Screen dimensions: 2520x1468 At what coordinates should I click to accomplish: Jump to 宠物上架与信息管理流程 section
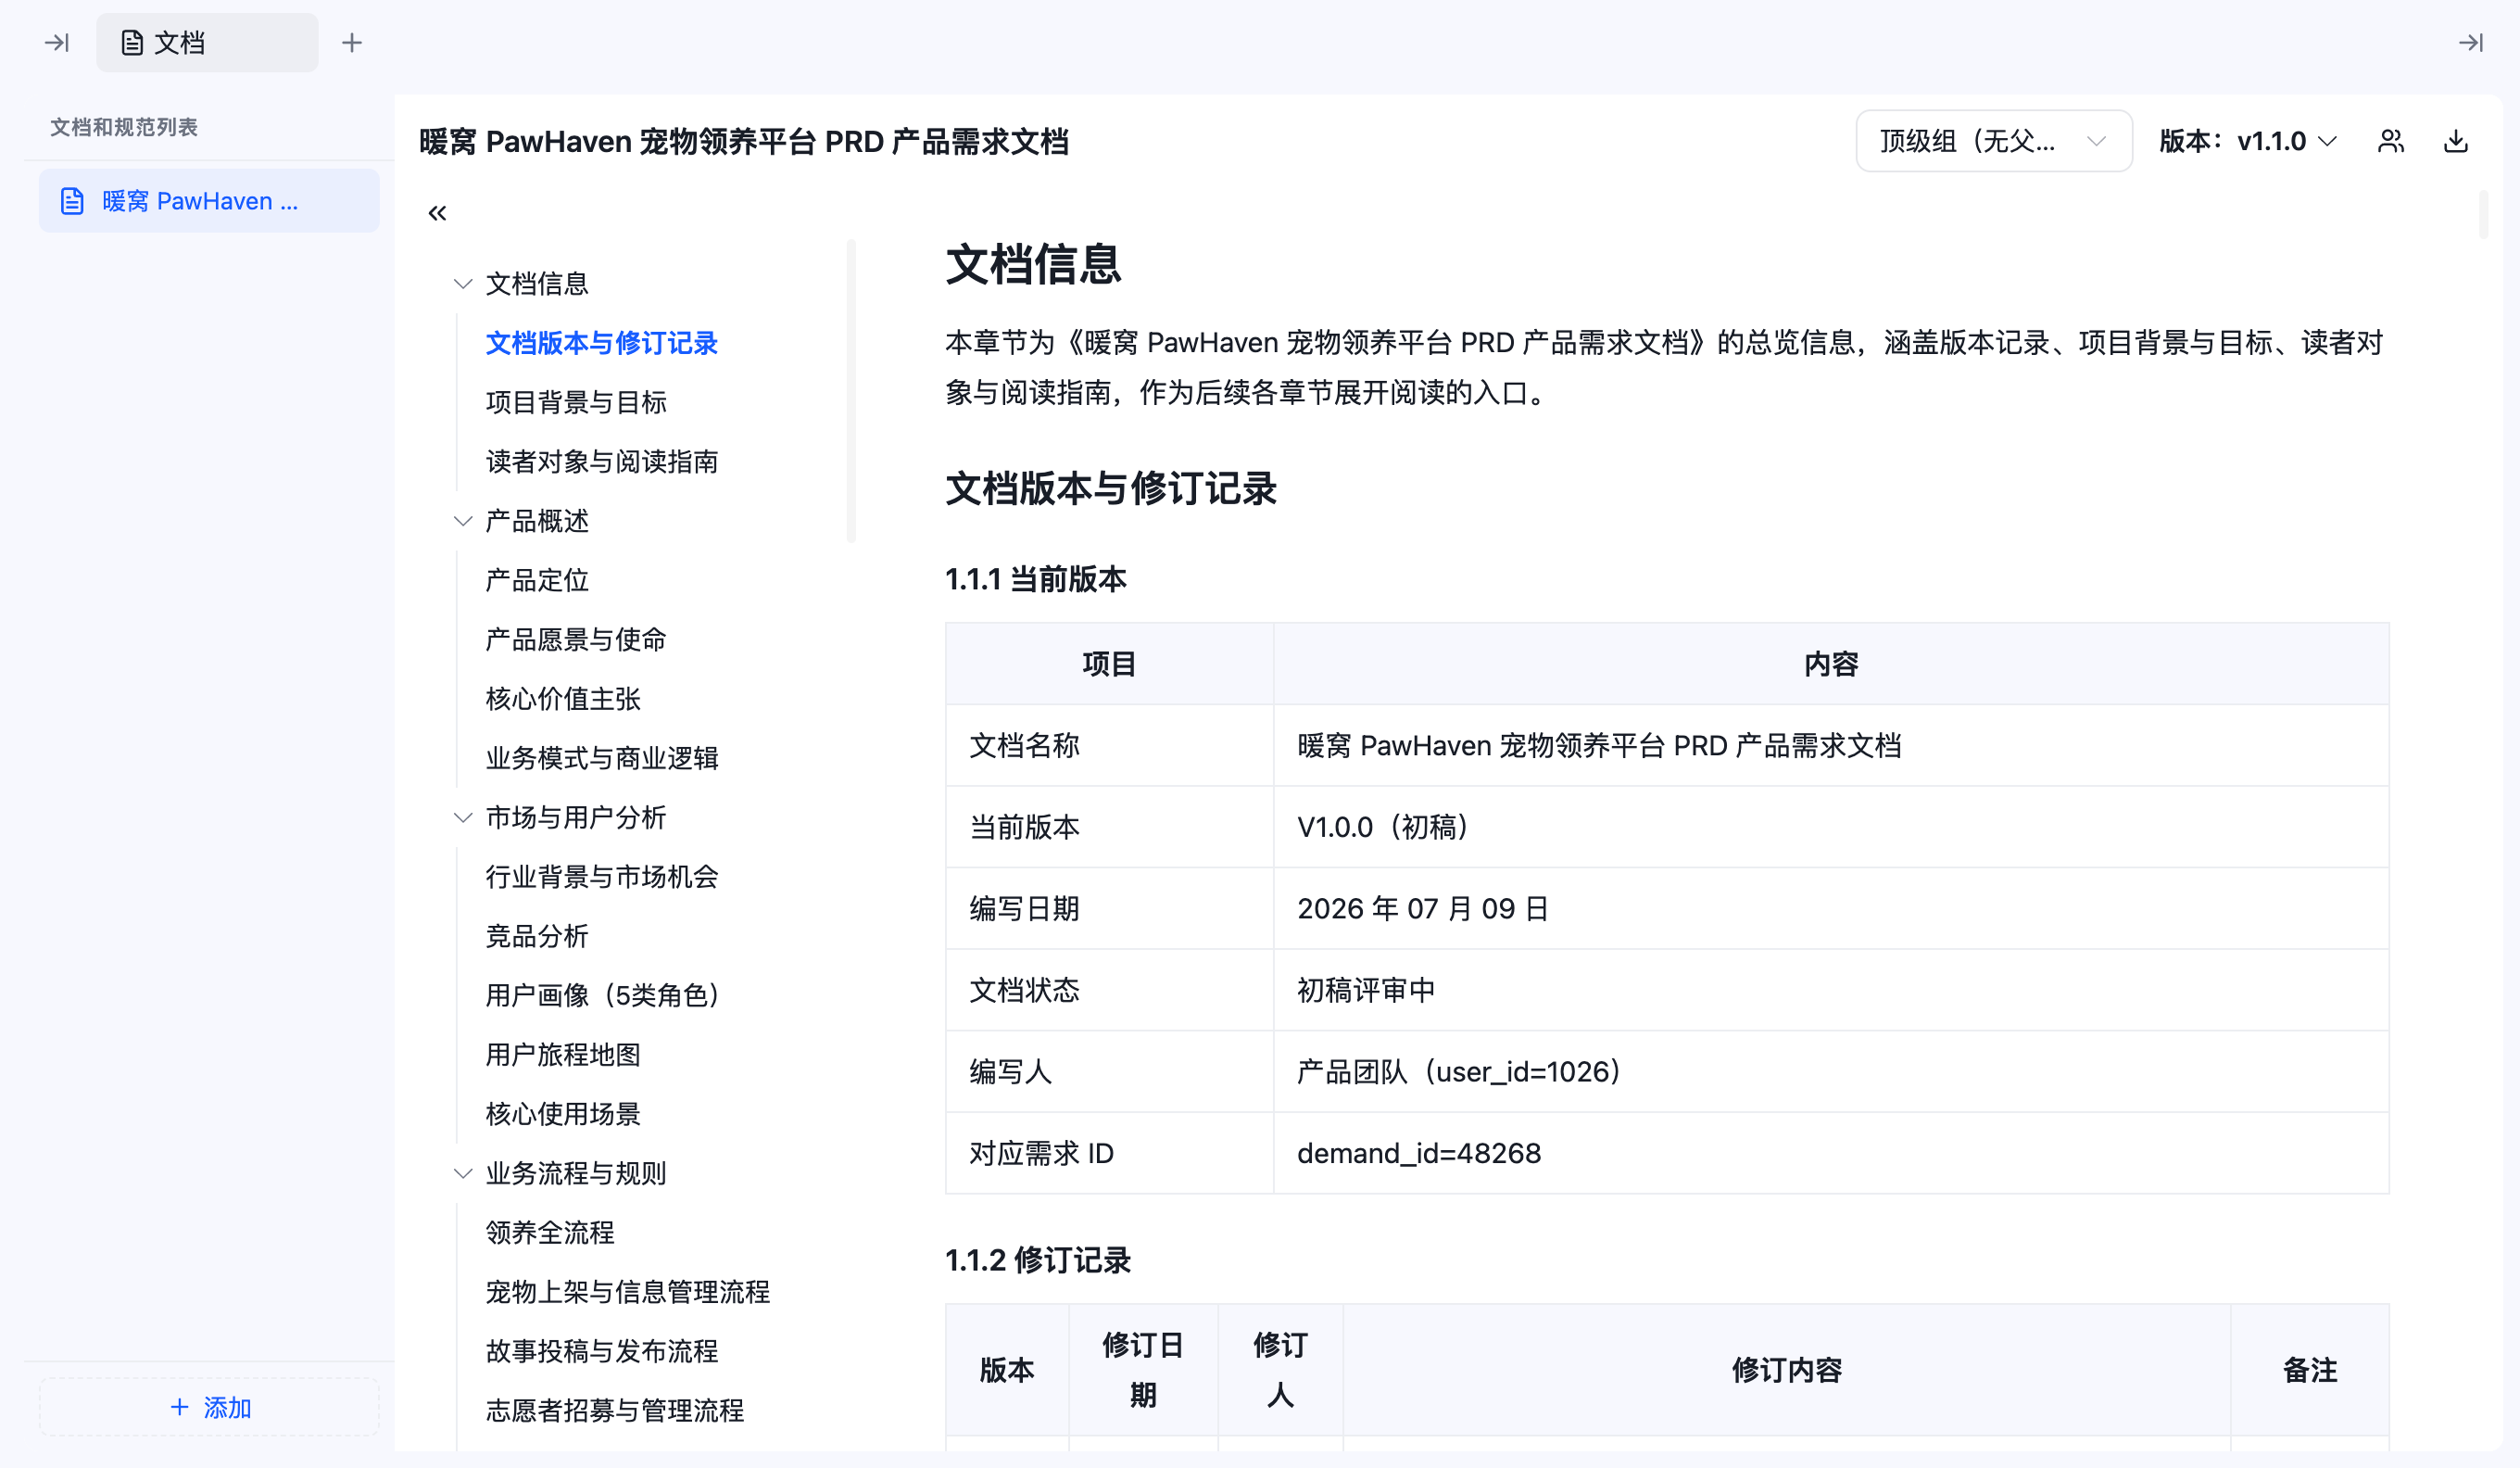click(x=628, y=1292)
